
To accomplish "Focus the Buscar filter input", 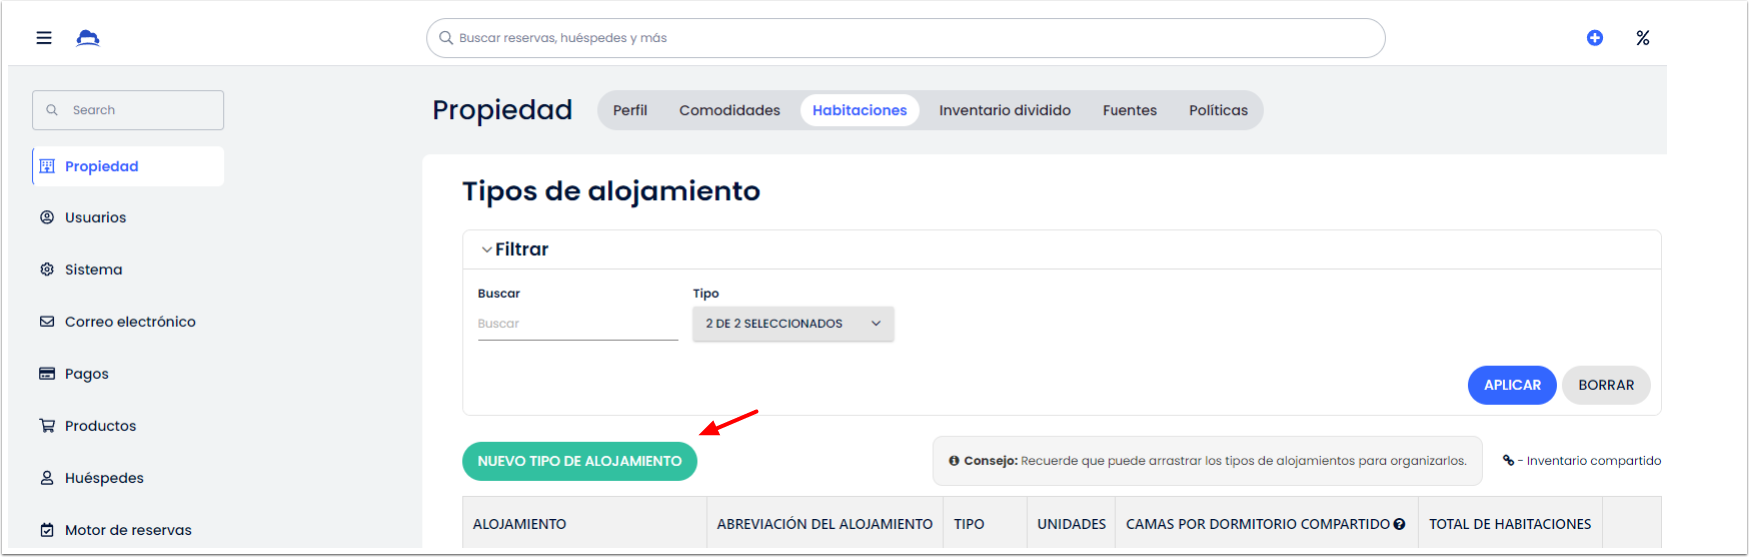I will (x=578, y=324).
